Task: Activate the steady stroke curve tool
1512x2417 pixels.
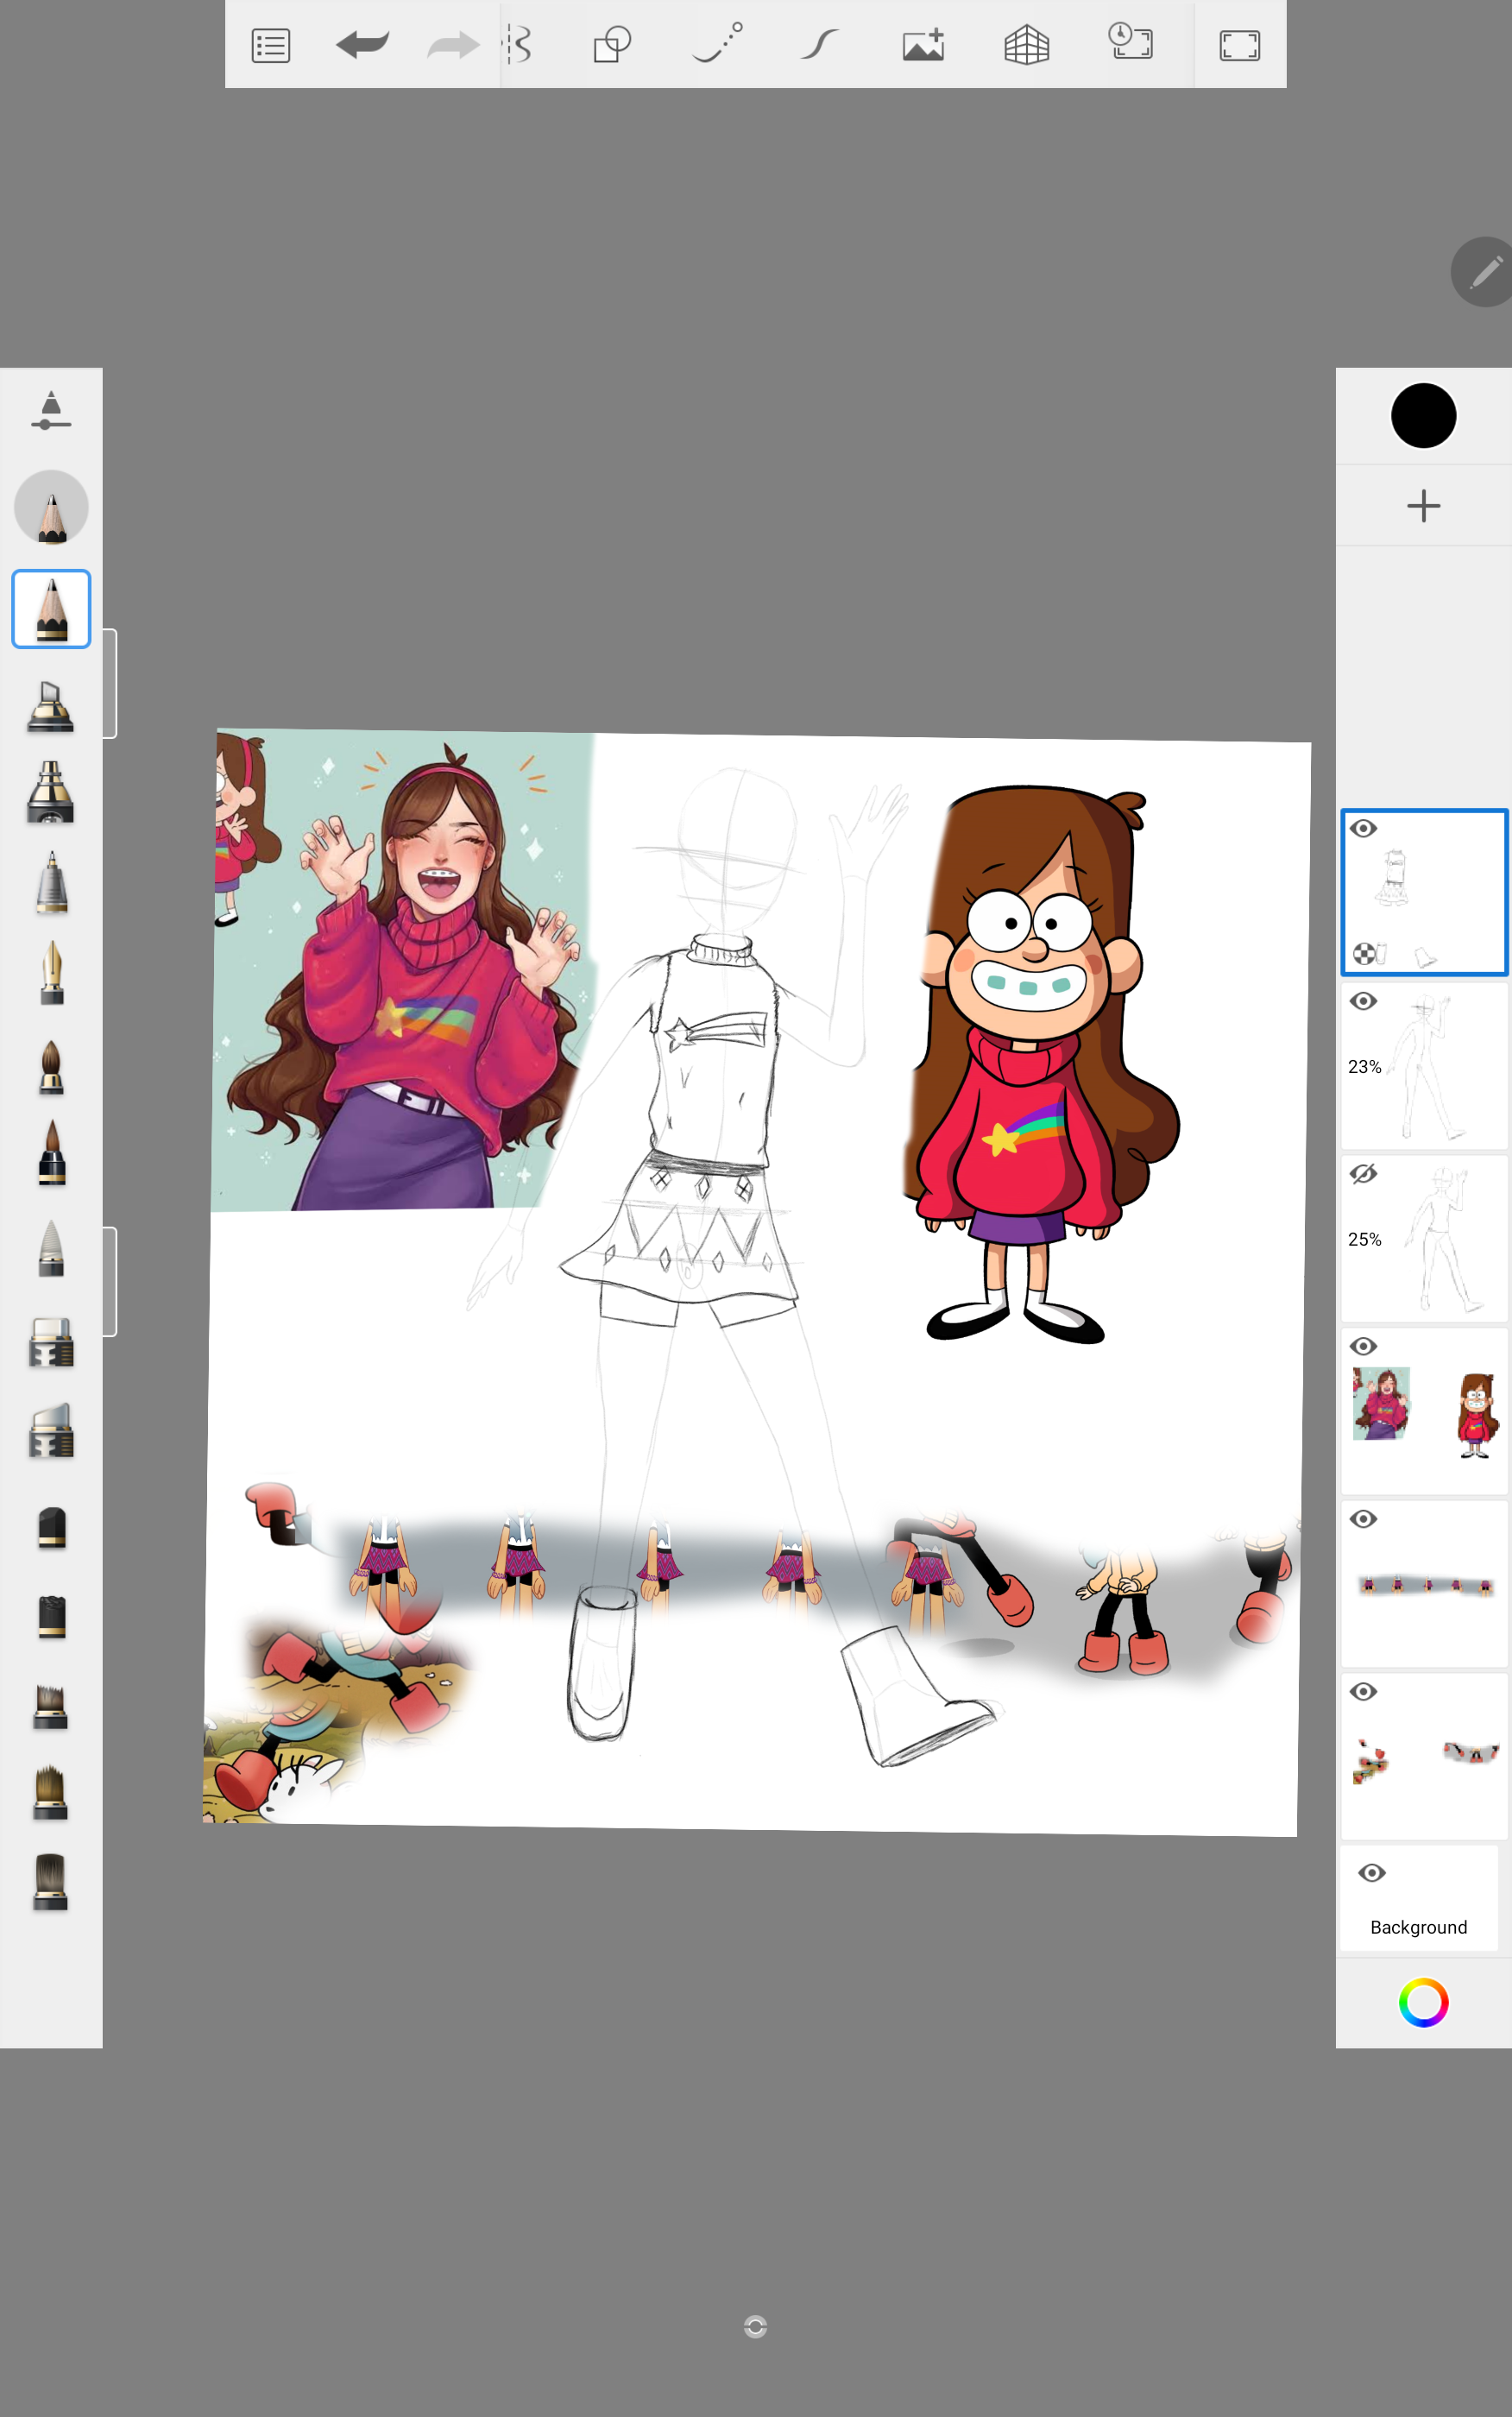Action: tap(819, 45)
